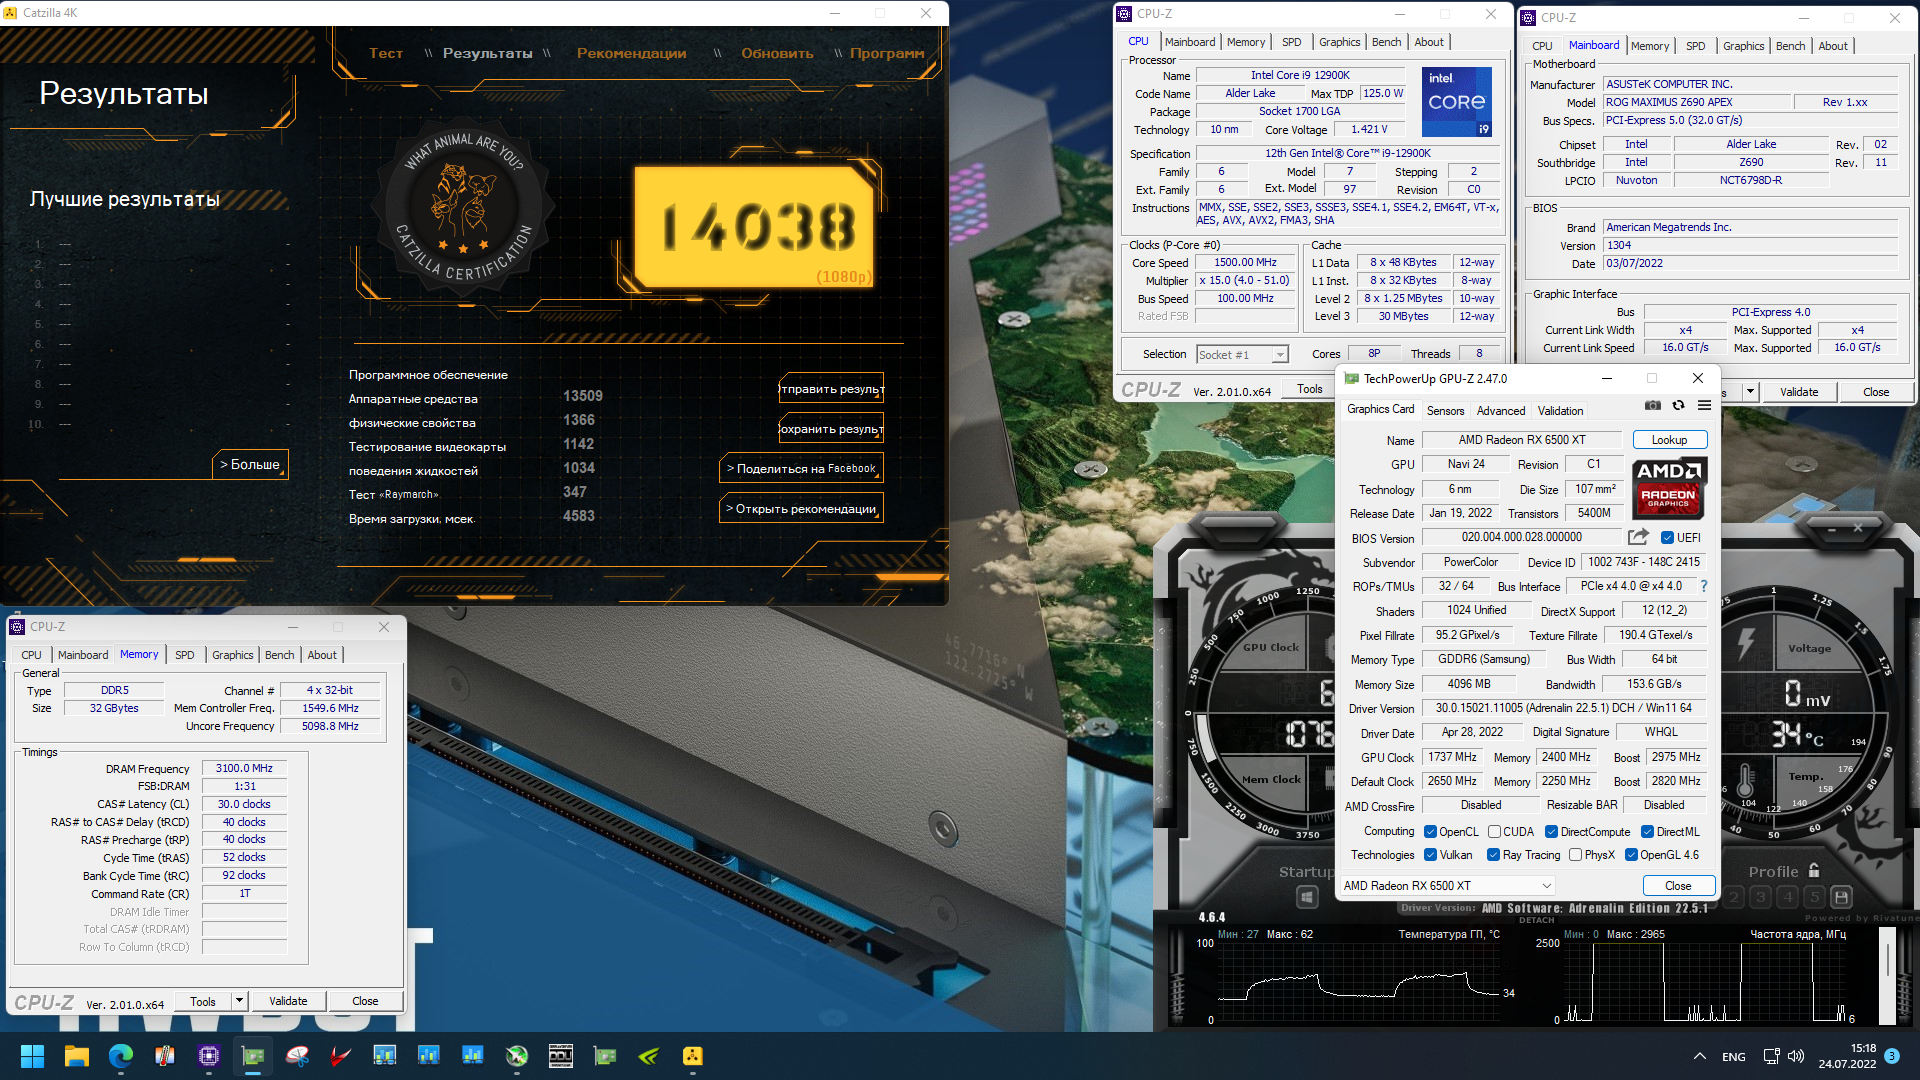This screenshot has height=1080, width=1920.
Task: Open Microsoft Edge from the taskbar
Action: 120,1056
